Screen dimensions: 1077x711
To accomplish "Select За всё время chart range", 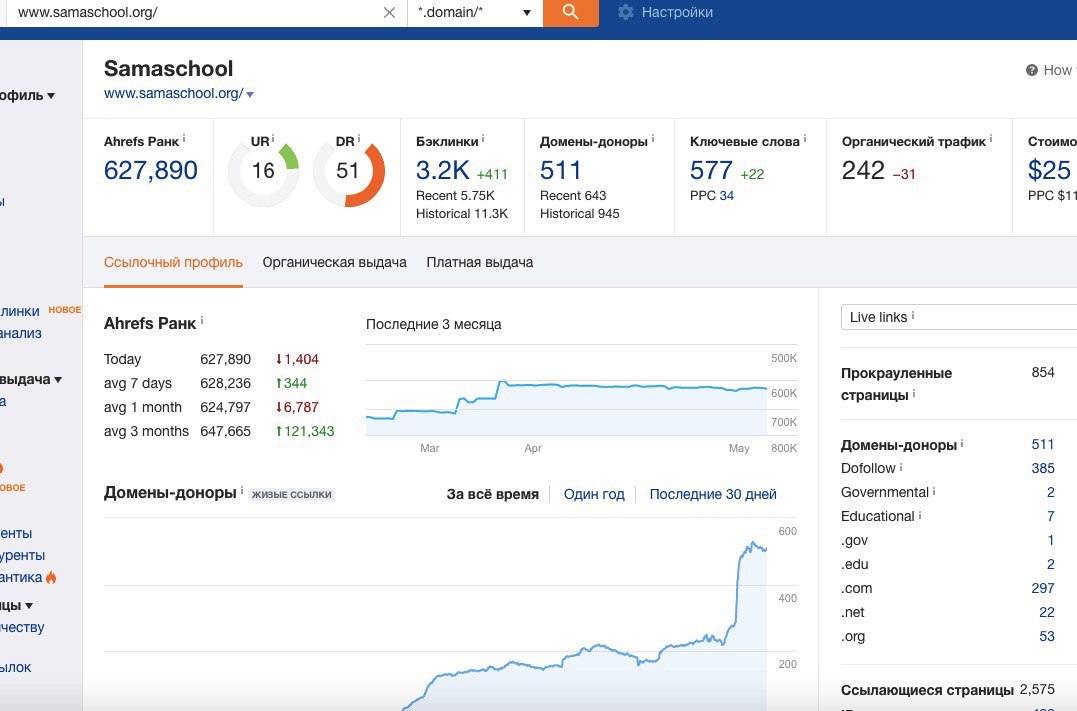I will point(492,494).
